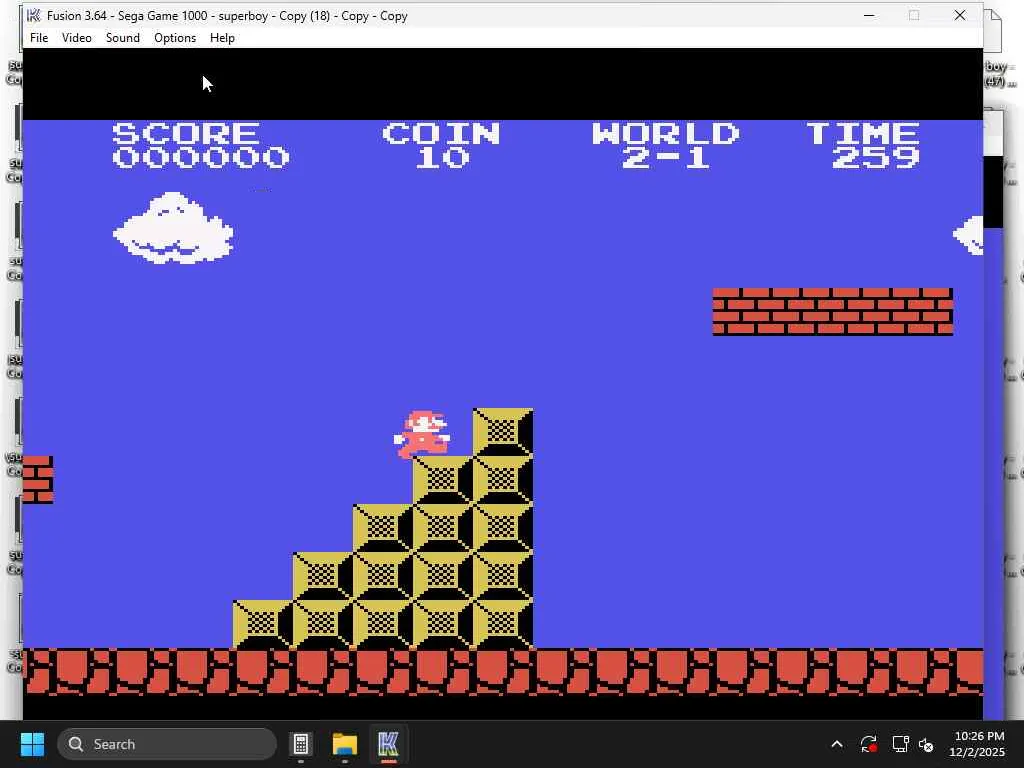Open the Windows Start menu
This screenshot has height=768, width=1024.
pyautogui.click(x=32, y=744)
